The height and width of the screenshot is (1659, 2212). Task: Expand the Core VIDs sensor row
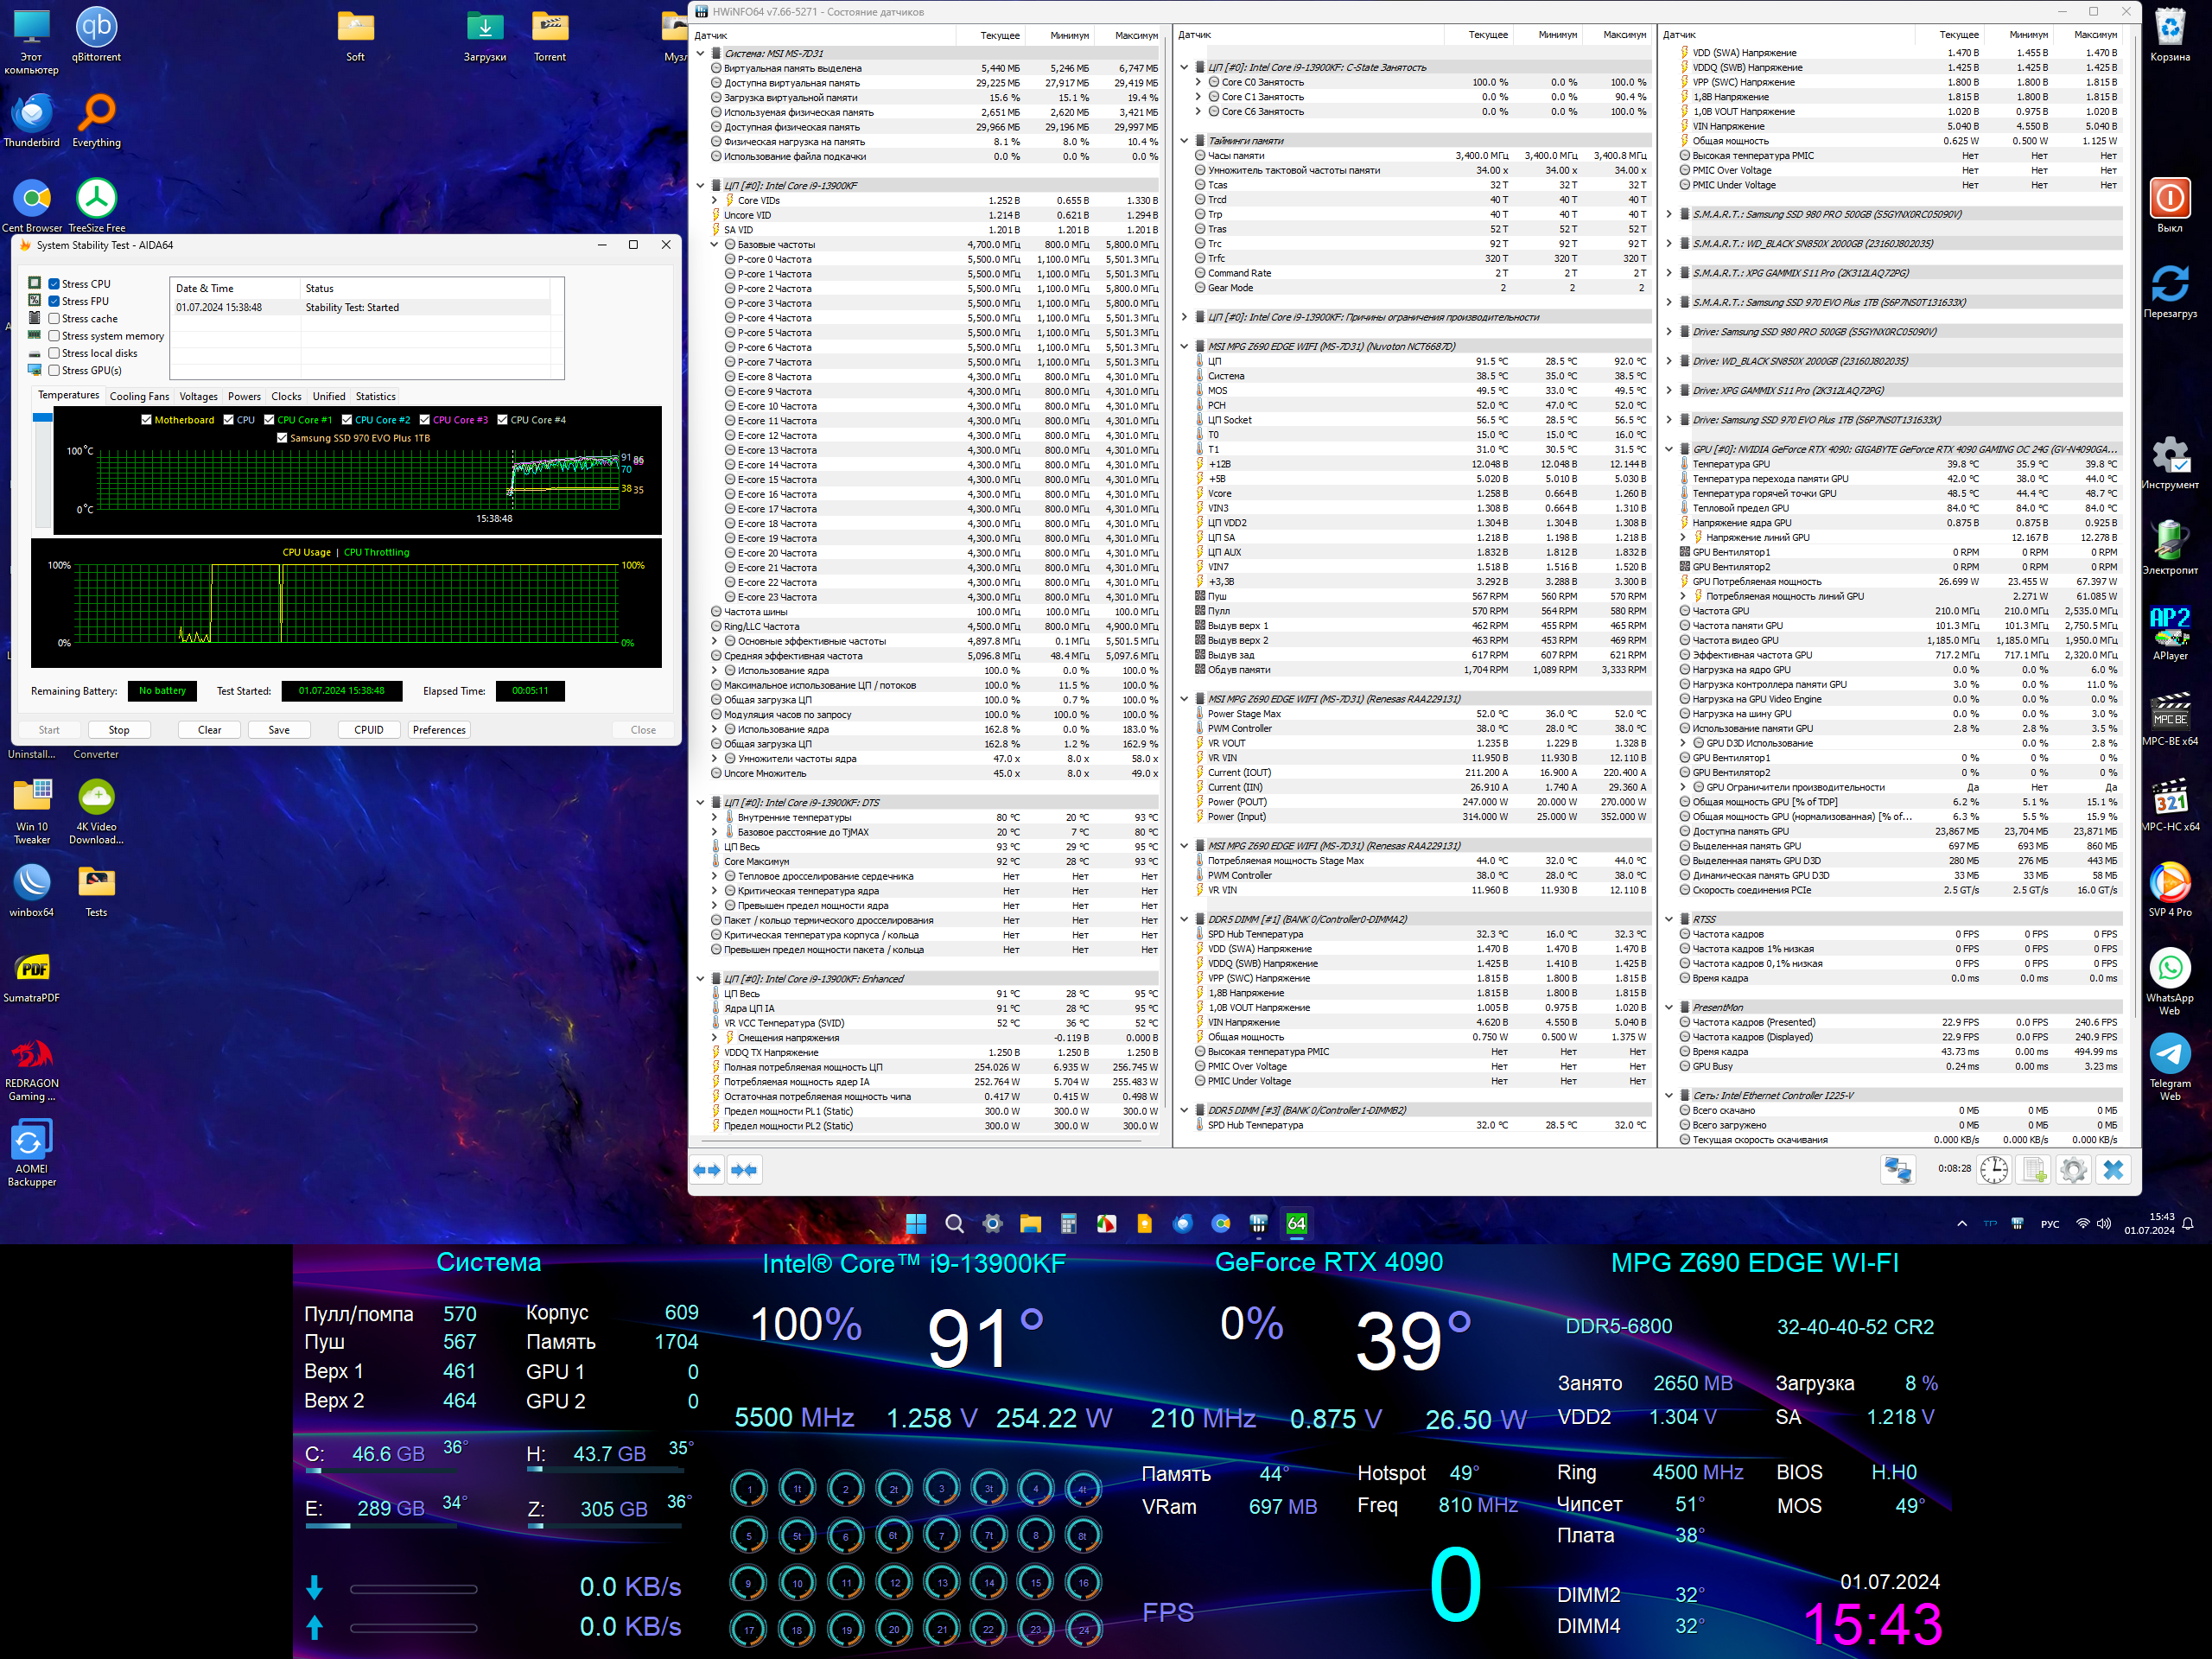[714, 201]
